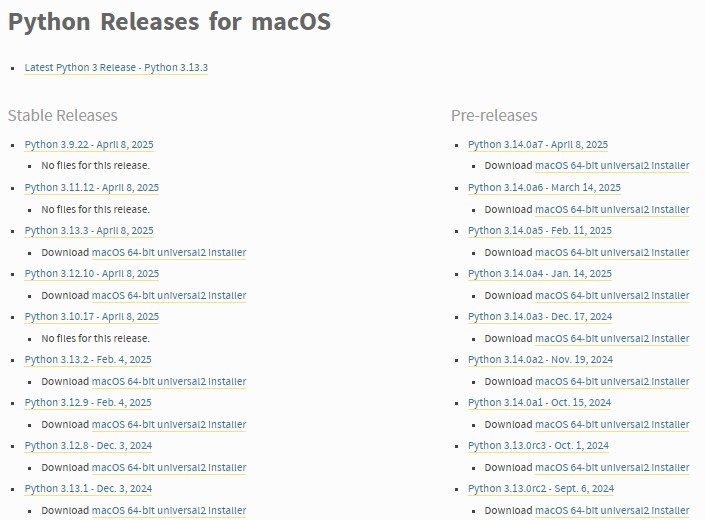Click Python 3.14.0a6 - March 14, 2025 link

[544, 188]
